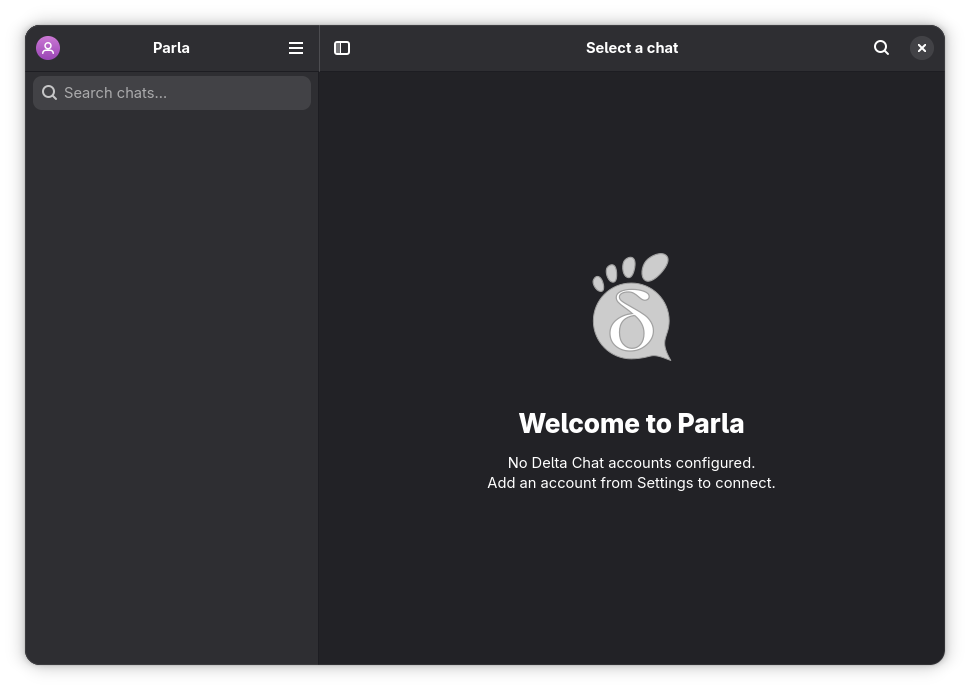Click 'No Delta Chat accounts configured.' text

pos(632,463)
